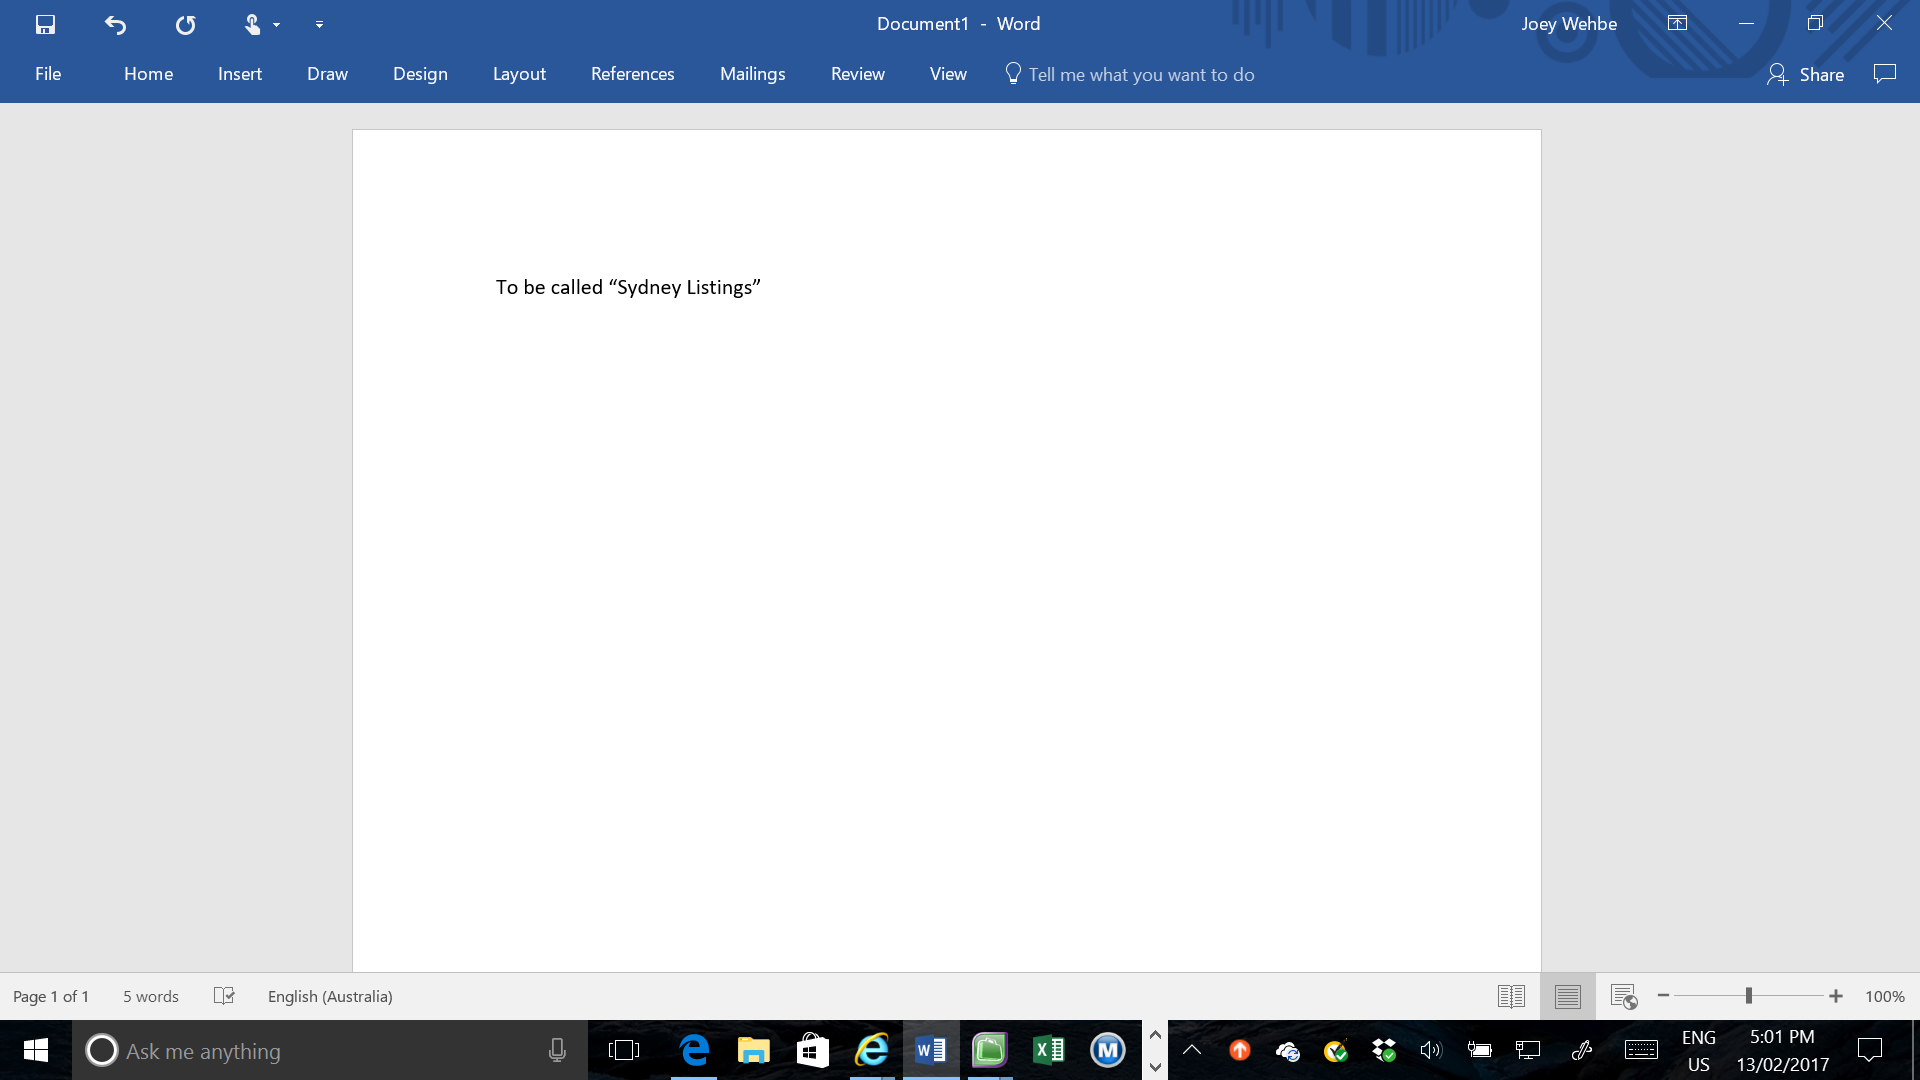Viewport: 1920px width, 1080px height.
Task: Click the Undo arrow icon
Action: pos(115,24)
